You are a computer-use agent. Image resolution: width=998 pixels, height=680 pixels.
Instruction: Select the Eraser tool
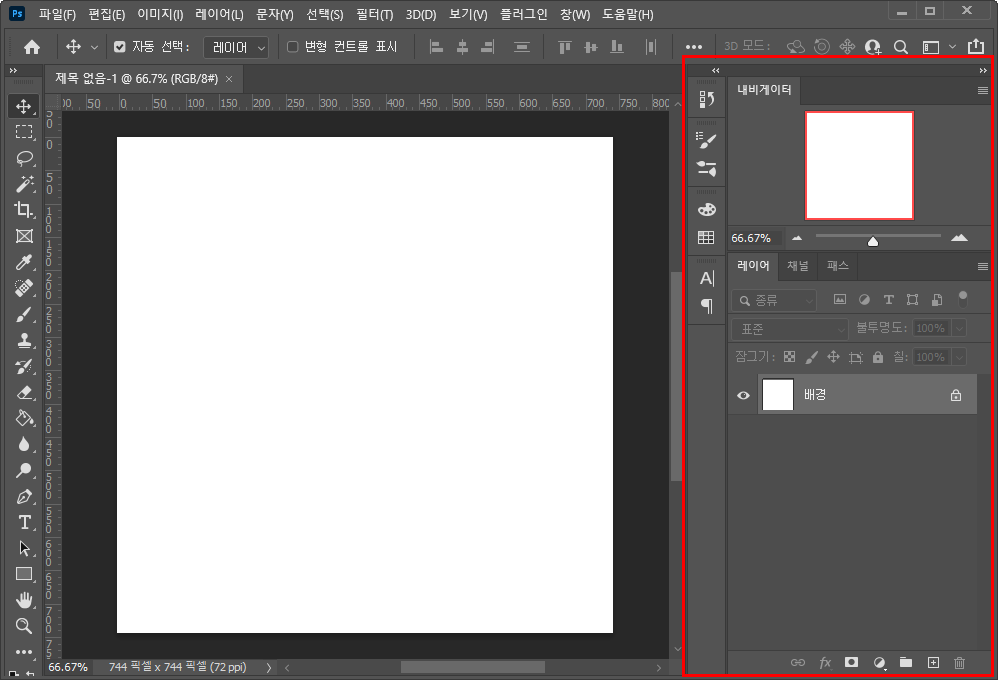pyautogui.click(x=24, y=392)
